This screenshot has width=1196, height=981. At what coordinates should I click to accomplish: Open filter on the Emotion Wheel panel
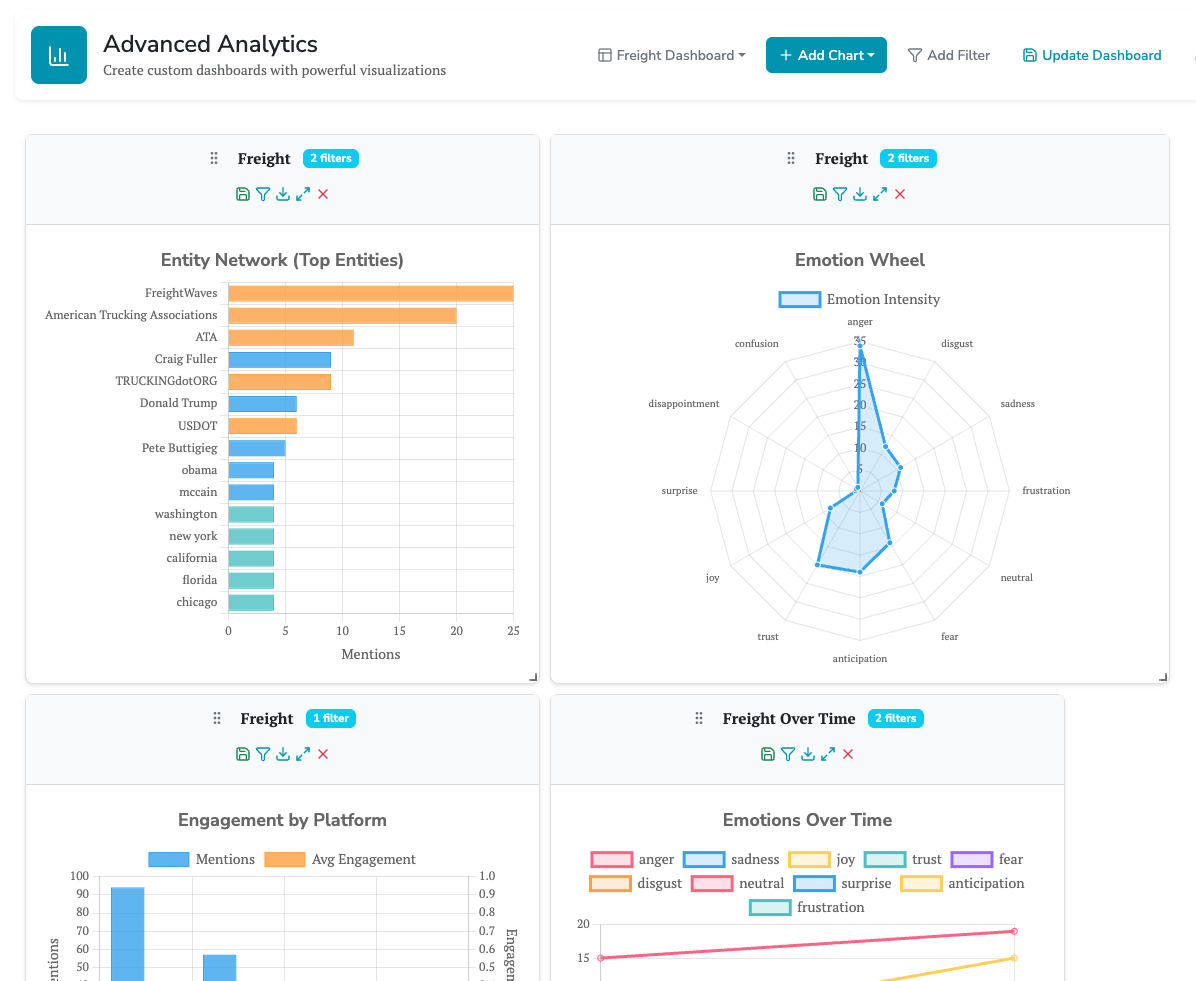tap(840, 194)
